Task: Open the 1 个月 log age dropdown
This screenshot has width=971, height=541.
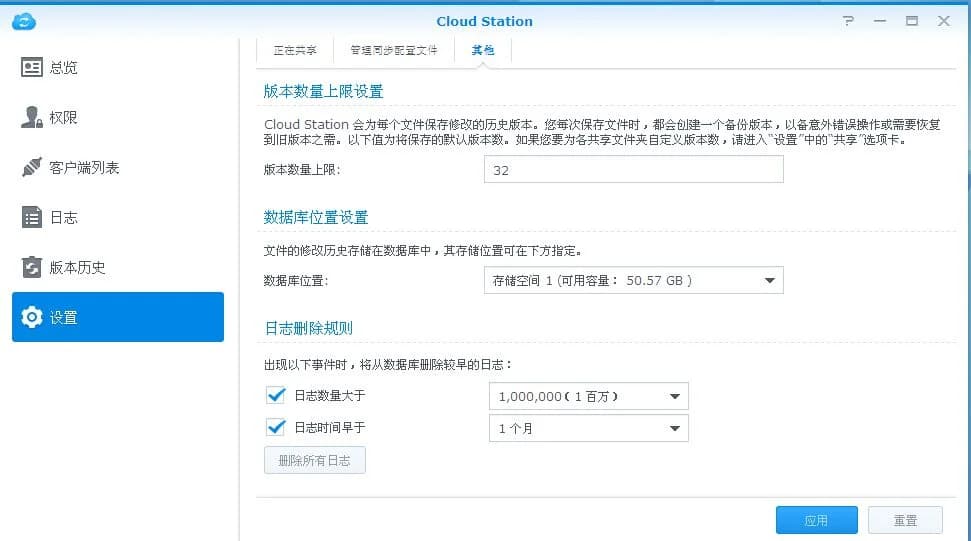Action: [589, 428]
